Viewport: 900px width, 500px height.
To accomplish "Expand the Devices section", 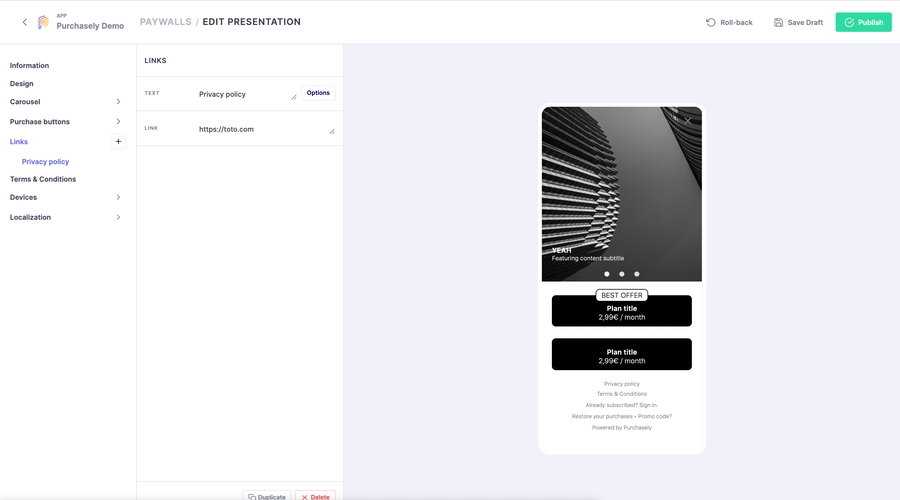I will (118, 198).
